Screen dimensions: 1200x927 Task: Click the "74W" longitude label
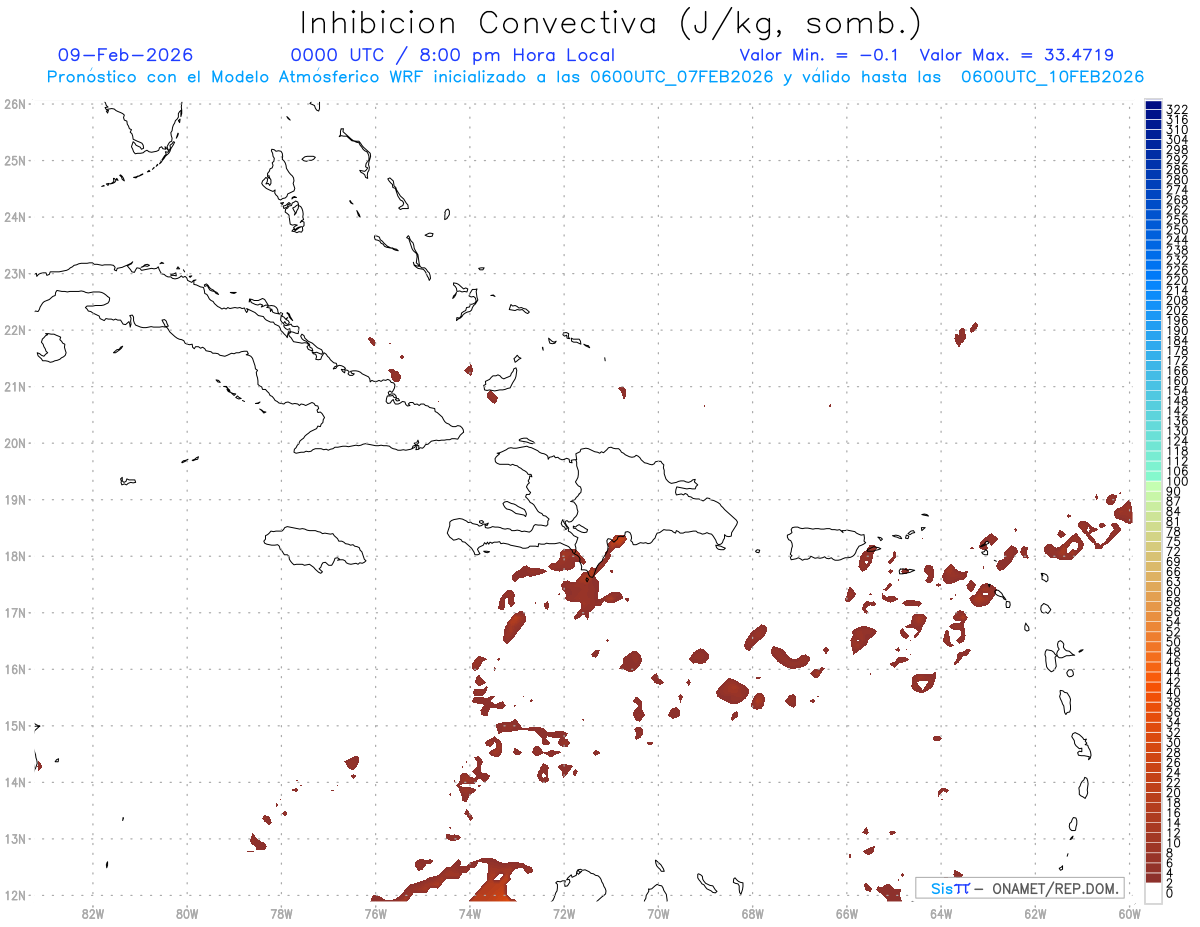coord(469,912)
